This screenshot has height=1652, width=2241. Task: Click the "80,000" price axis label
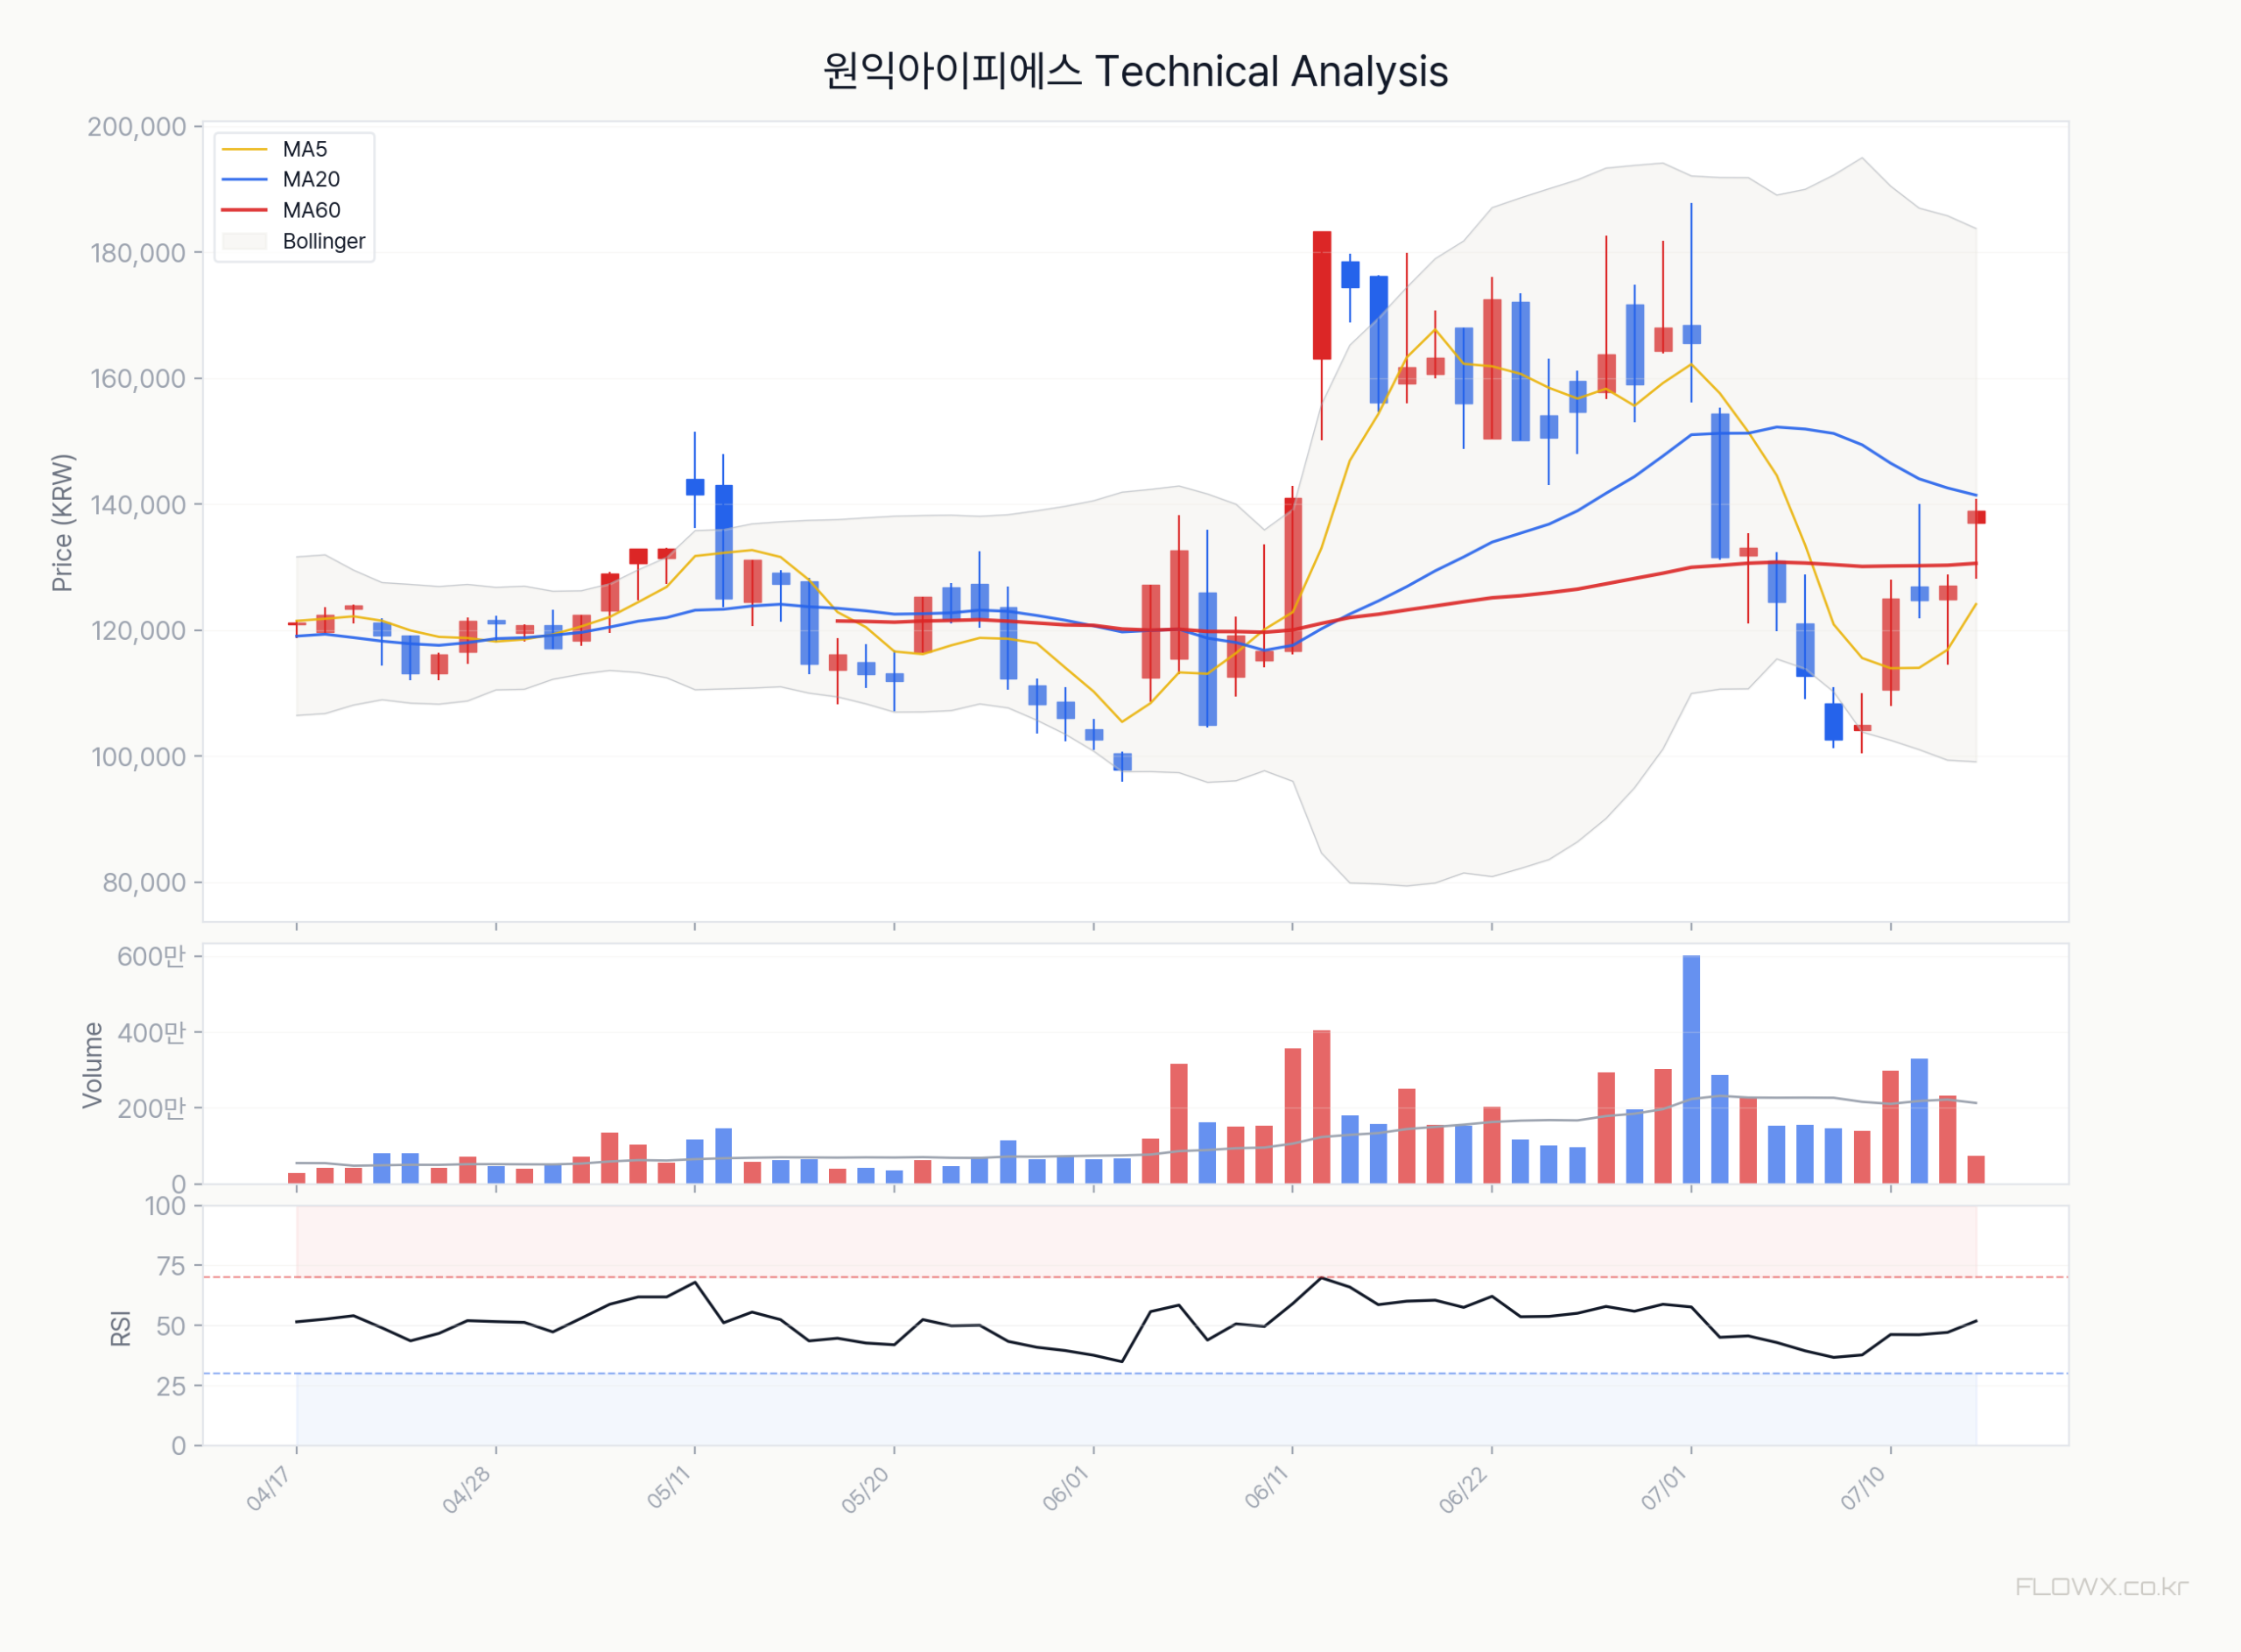(x=144, y=883)
